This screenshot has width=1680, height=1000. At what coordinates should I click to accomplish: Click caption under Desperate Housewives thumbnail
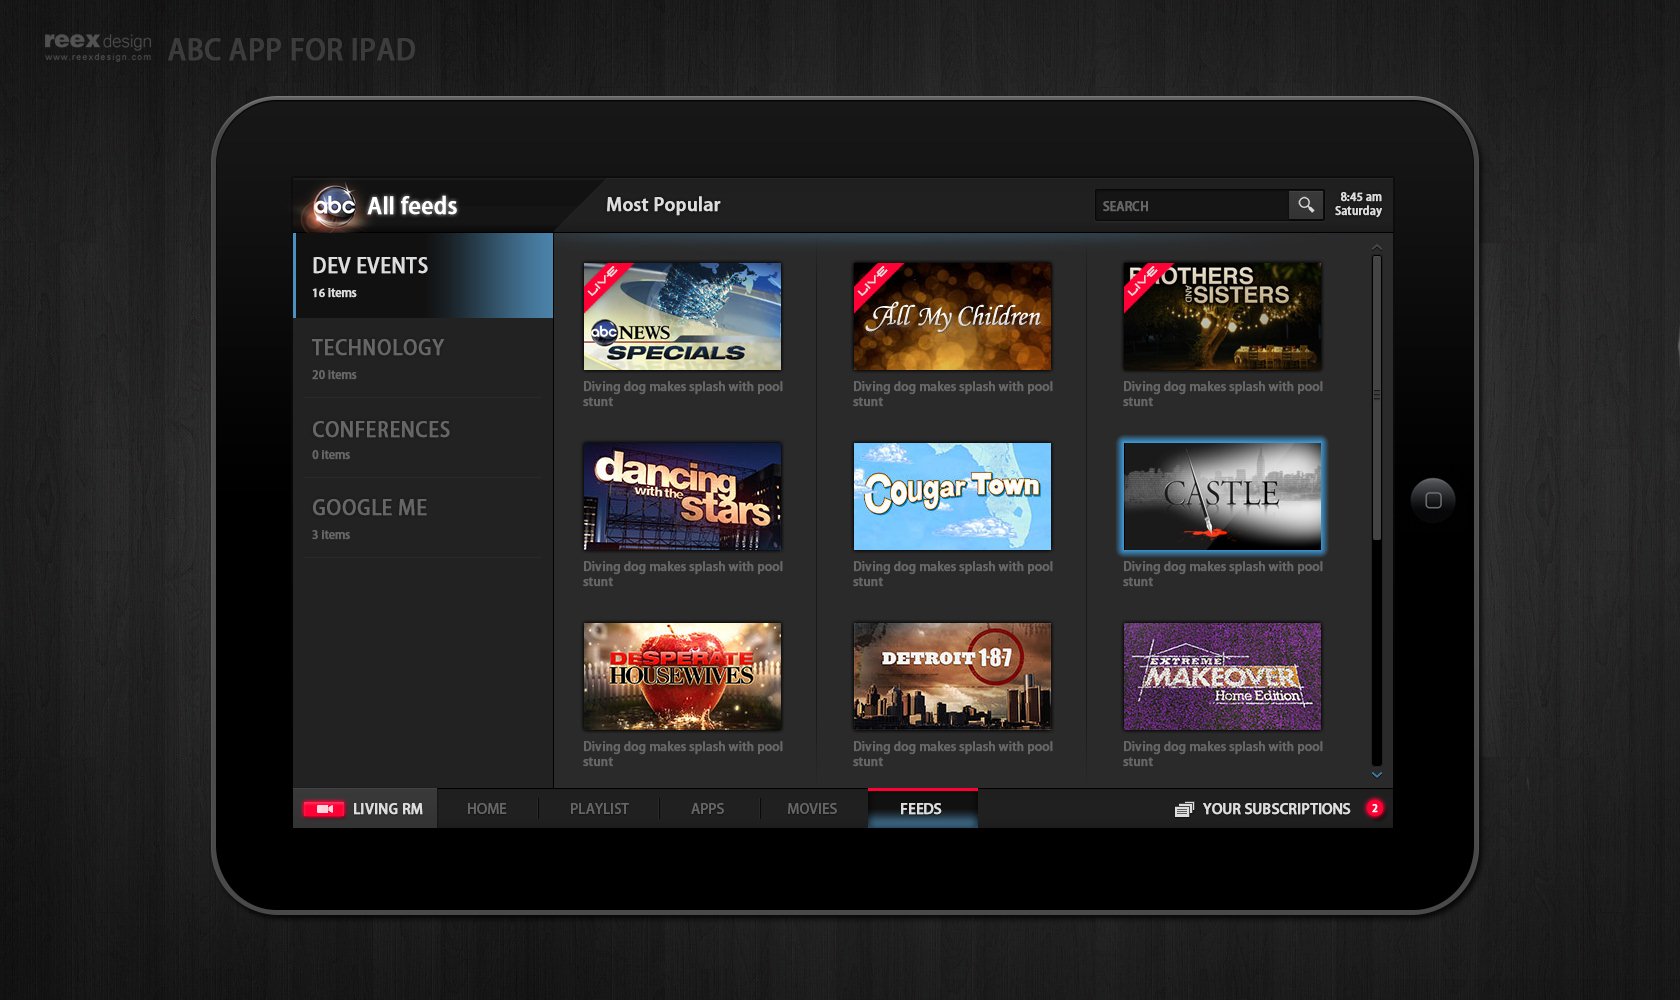click(683, 754)
